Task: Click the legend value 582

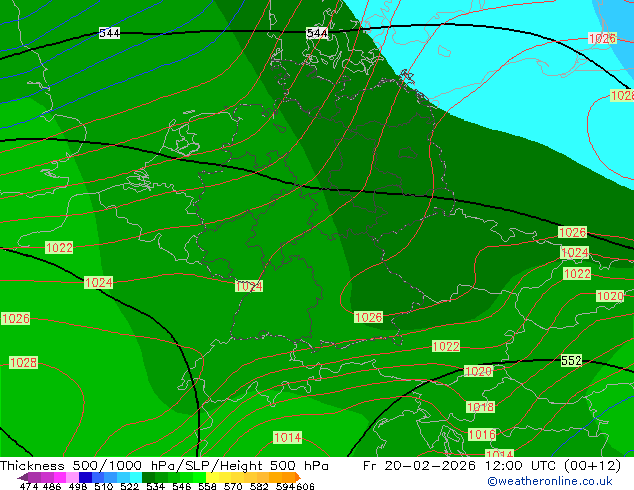Action: [259, 486]
